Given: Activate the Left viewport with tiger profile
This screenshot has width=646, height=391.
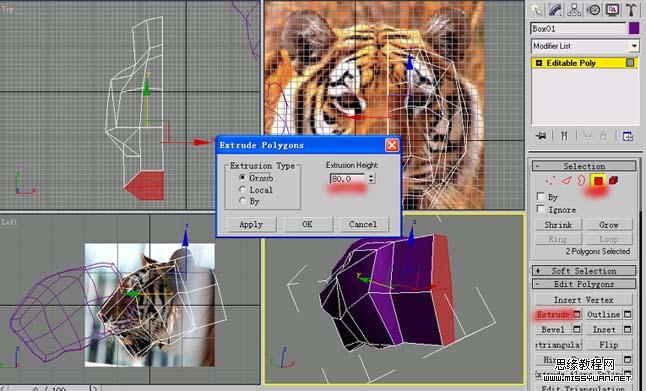Looking at the screenshot, I should click(129, 299).
